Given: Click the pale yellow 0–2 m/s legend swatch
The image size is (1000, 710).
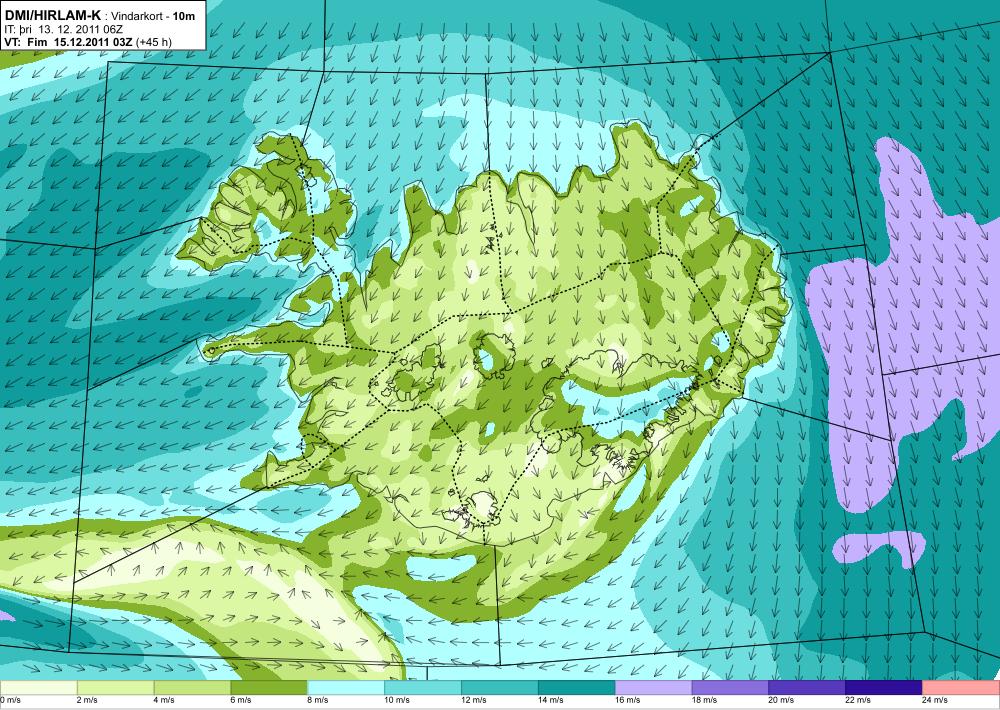Looking at the screenshot, I should 38,688.
